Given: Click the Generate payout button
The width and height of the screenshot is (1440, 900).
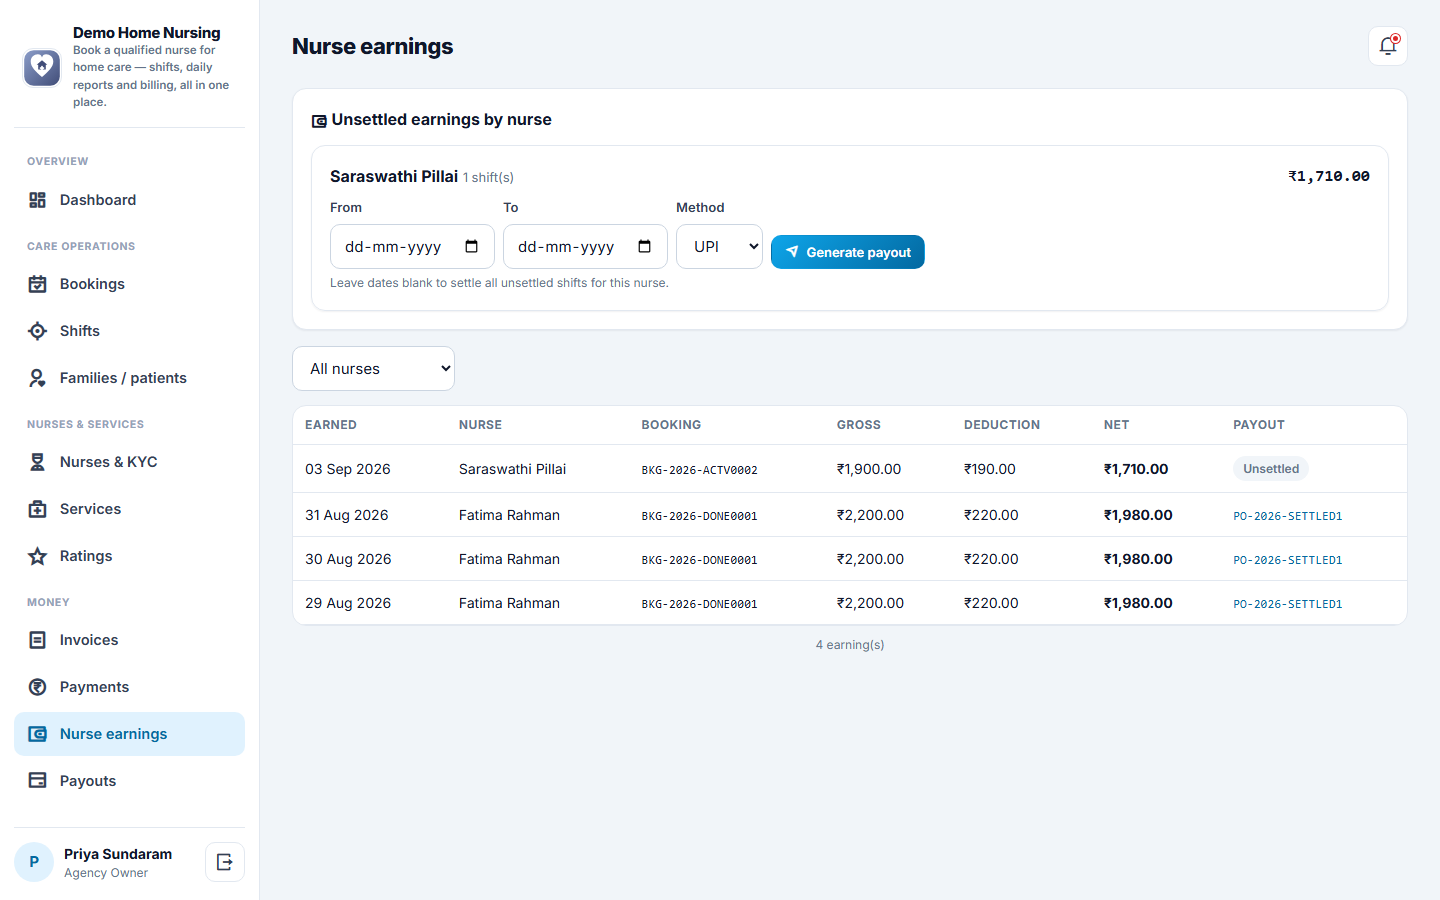Looking at the screenshot, I should [x=847, y=252].
